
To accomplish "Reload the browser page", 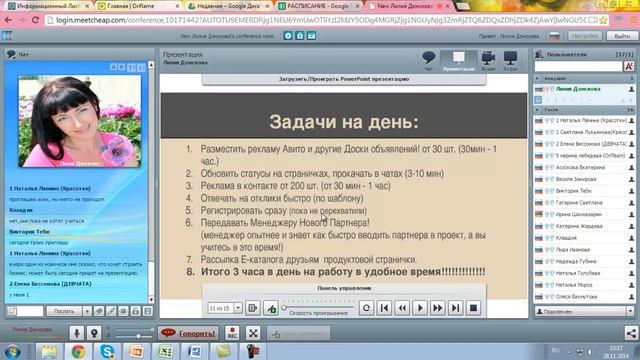I will 35,20.
